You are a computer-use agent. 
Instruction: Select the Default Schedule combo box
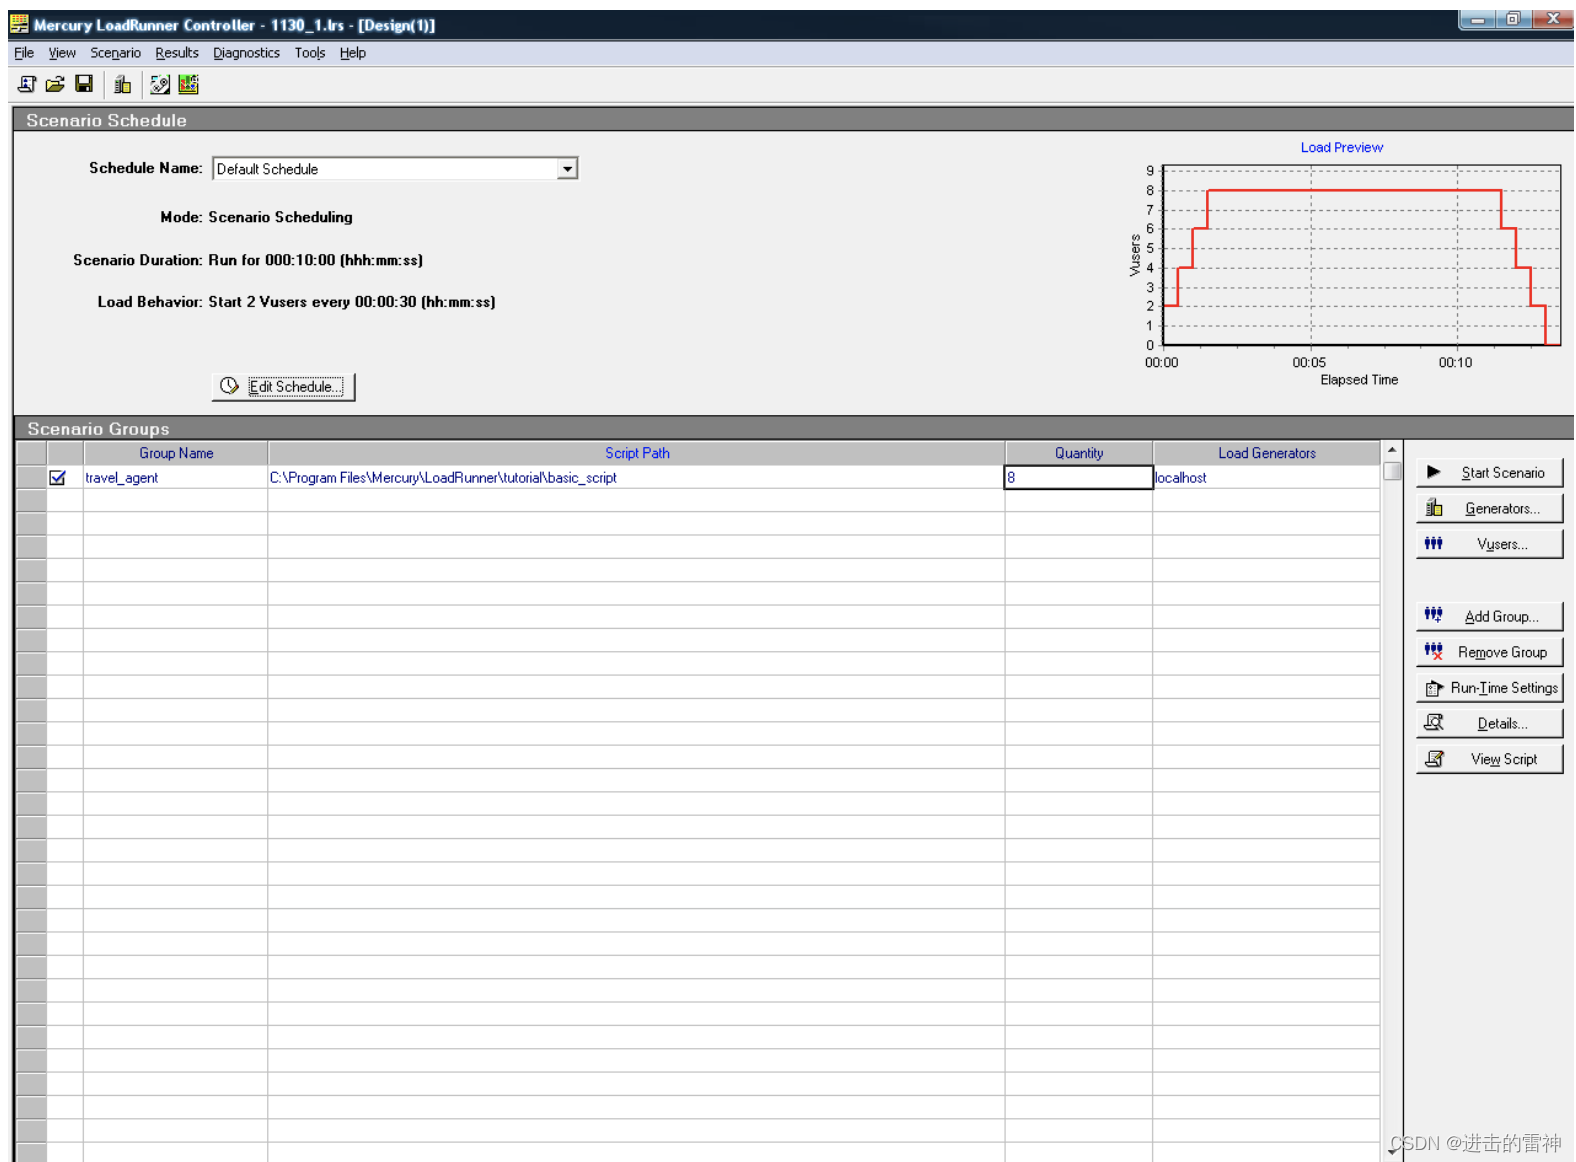click(x=395, y=169)
